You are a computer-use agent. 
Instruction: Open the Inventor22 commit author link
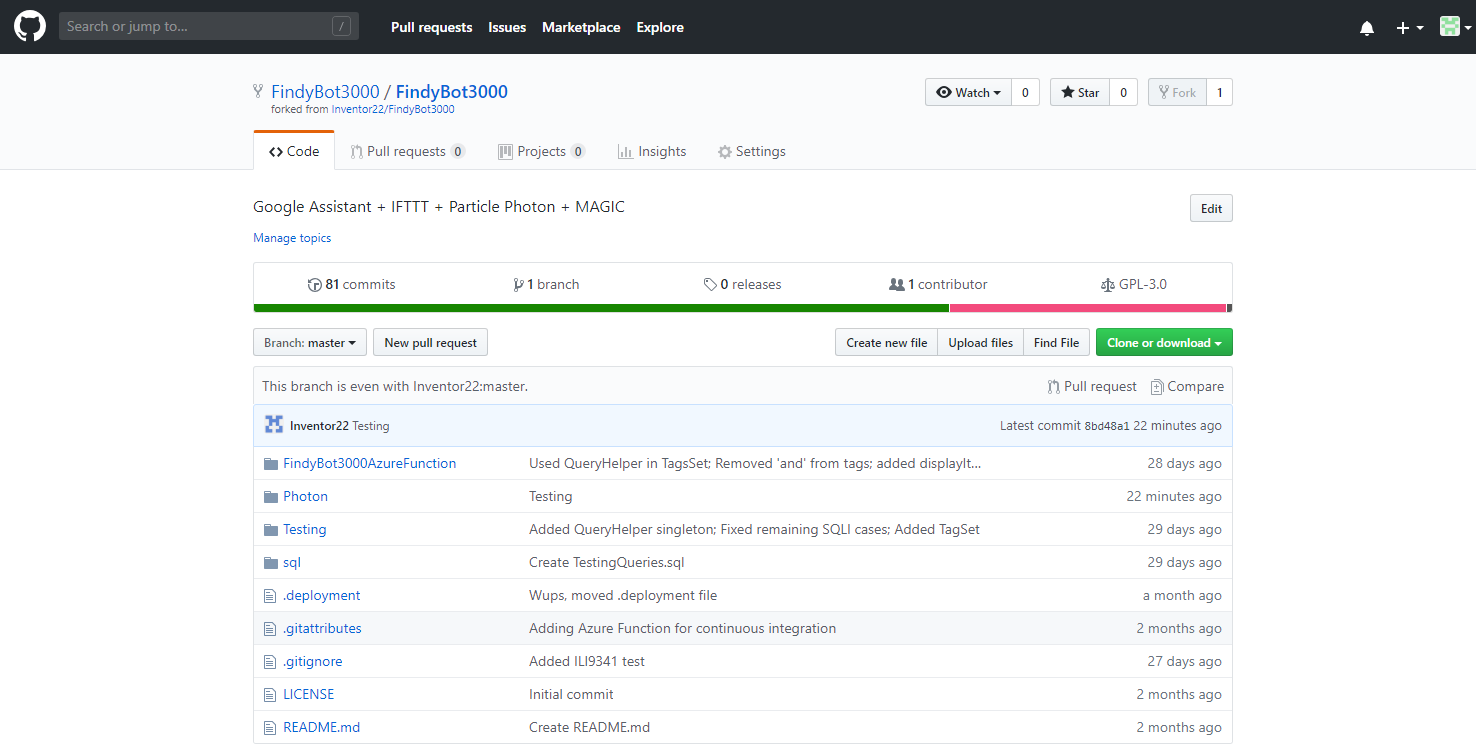coord(319,426)
